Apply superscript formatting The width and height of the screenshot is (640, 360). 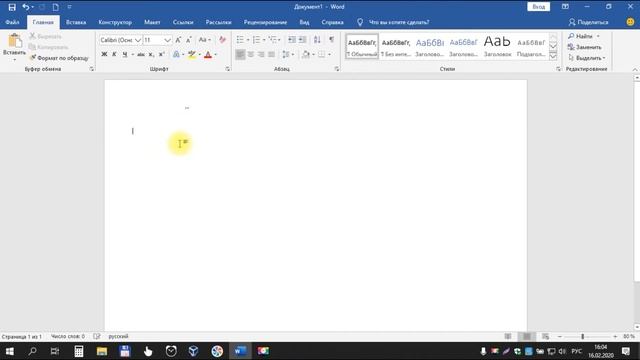(x=162, y=54)
